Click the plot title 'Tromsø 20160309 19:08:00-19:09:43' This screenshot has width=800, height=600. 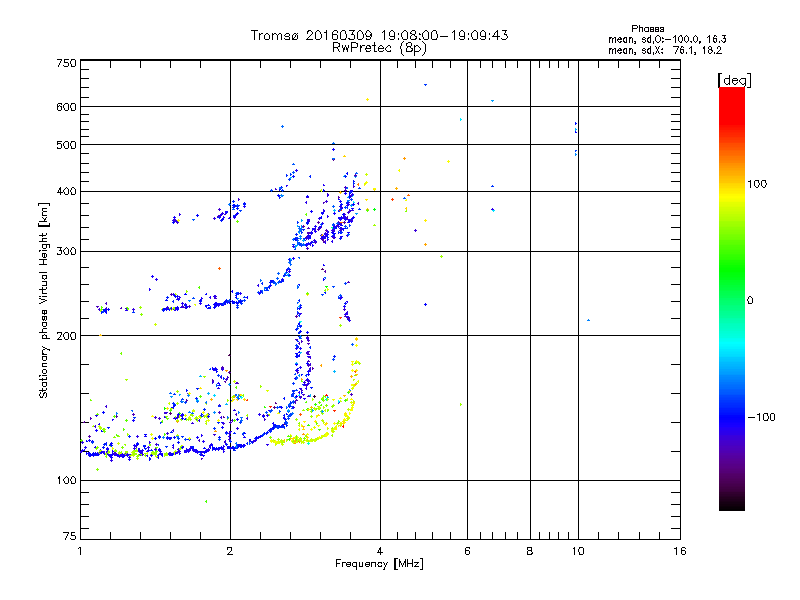click(379, 35)
